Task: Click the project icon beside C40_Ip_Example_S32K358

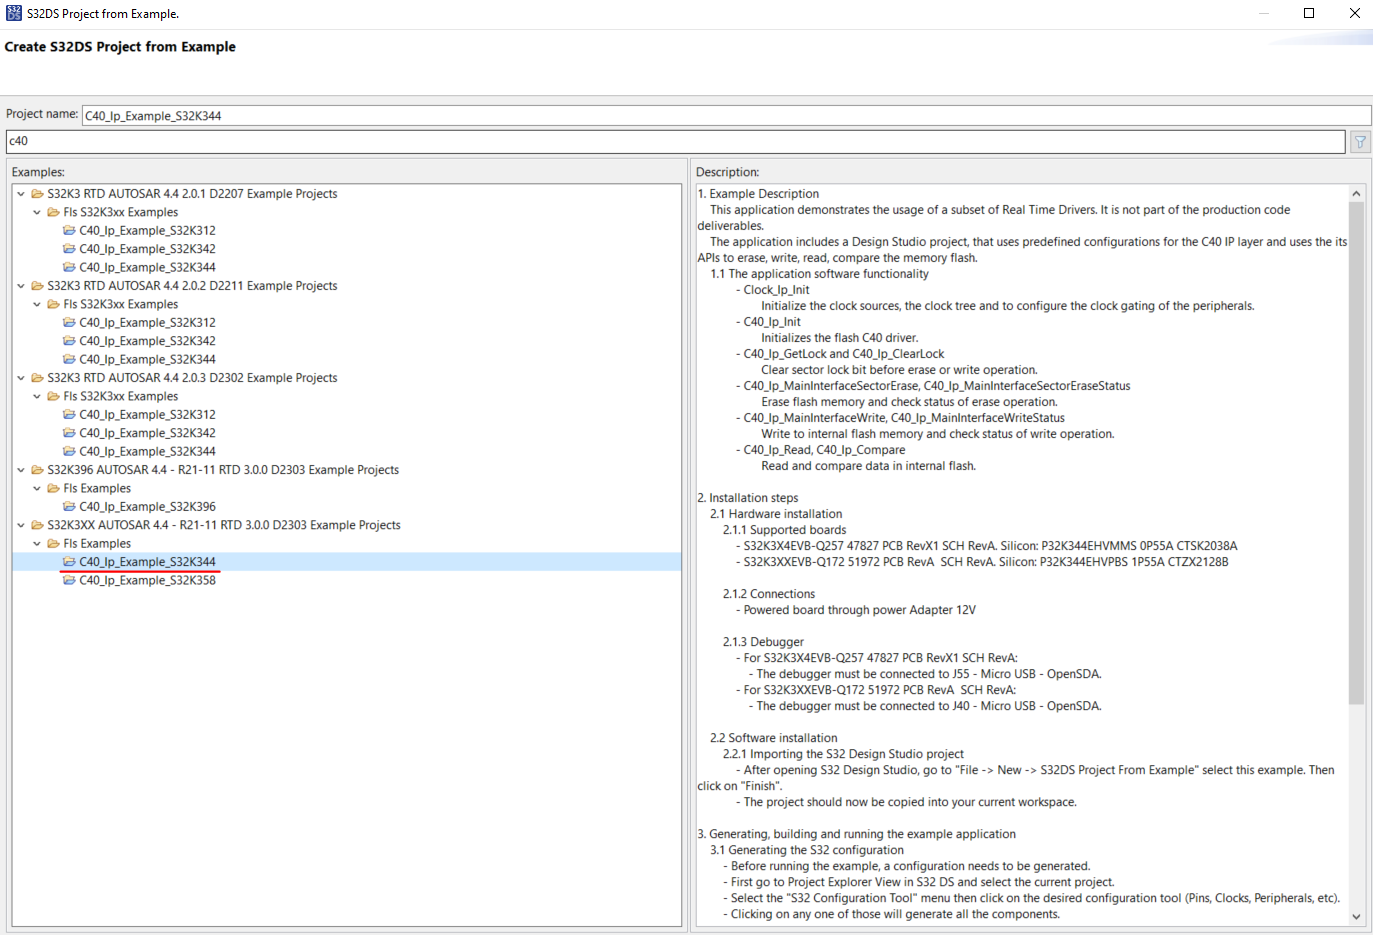Action: 68,580
